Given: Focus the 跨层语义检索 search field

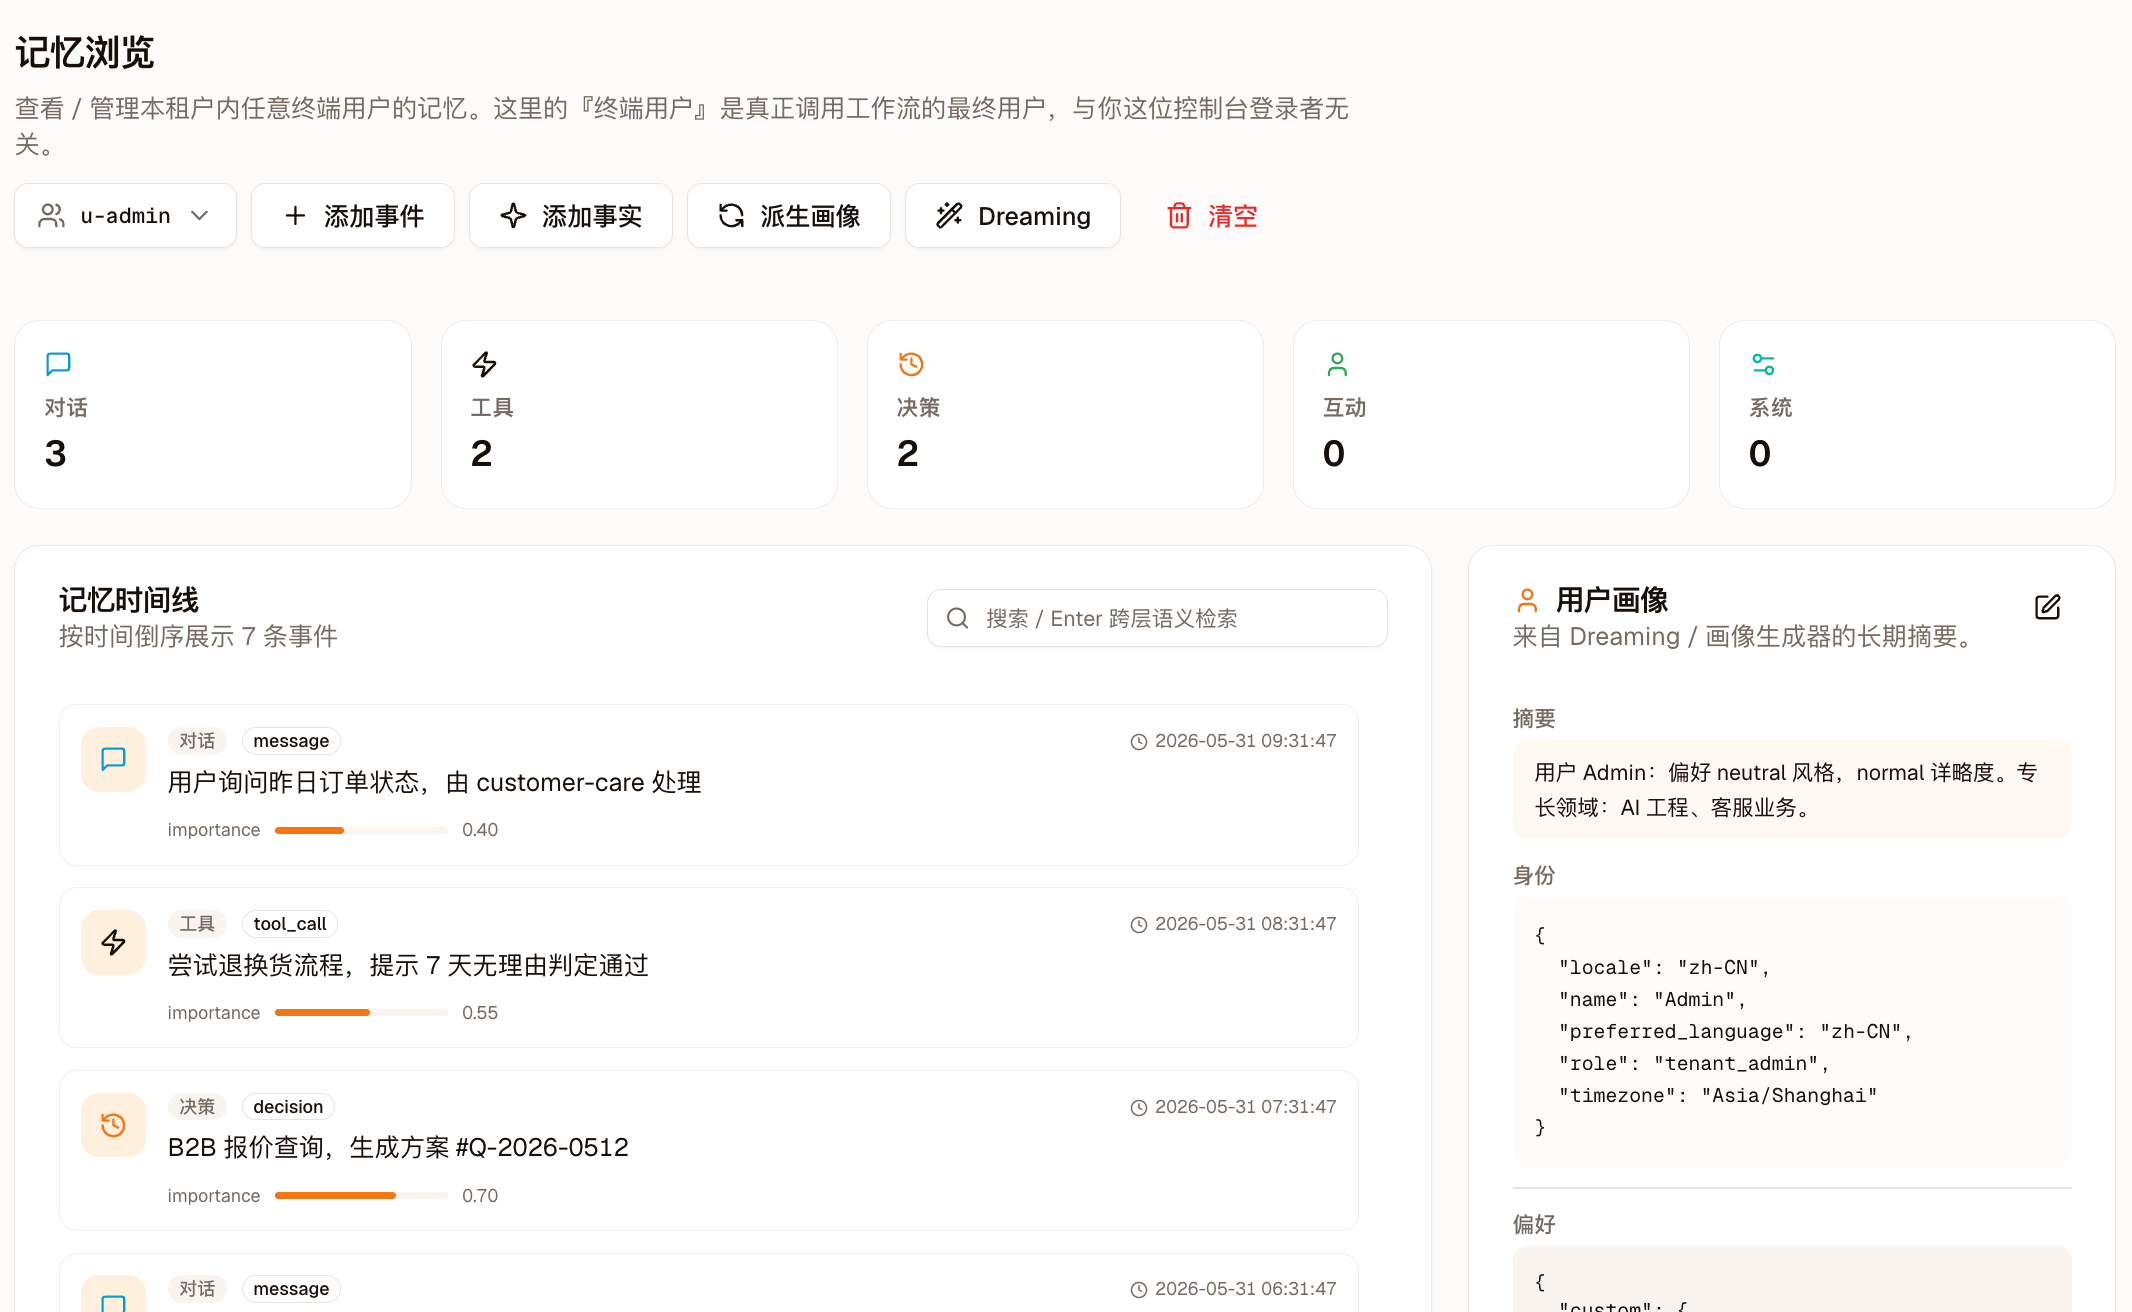Looking at the screenshot, I should (x=1157, y=618).
